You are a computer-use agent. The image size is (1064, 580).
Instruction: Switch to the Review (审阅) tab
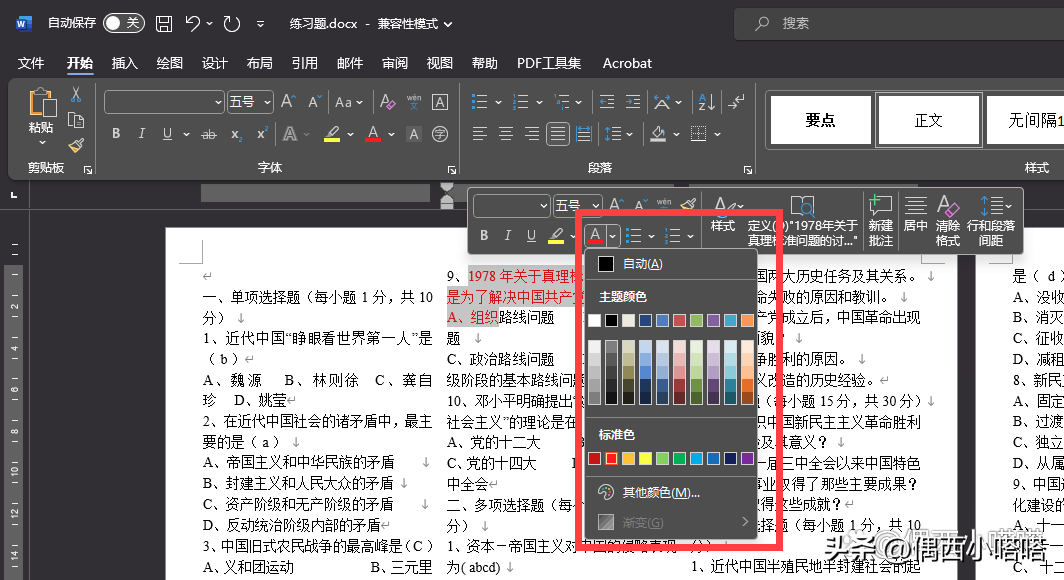395,63
